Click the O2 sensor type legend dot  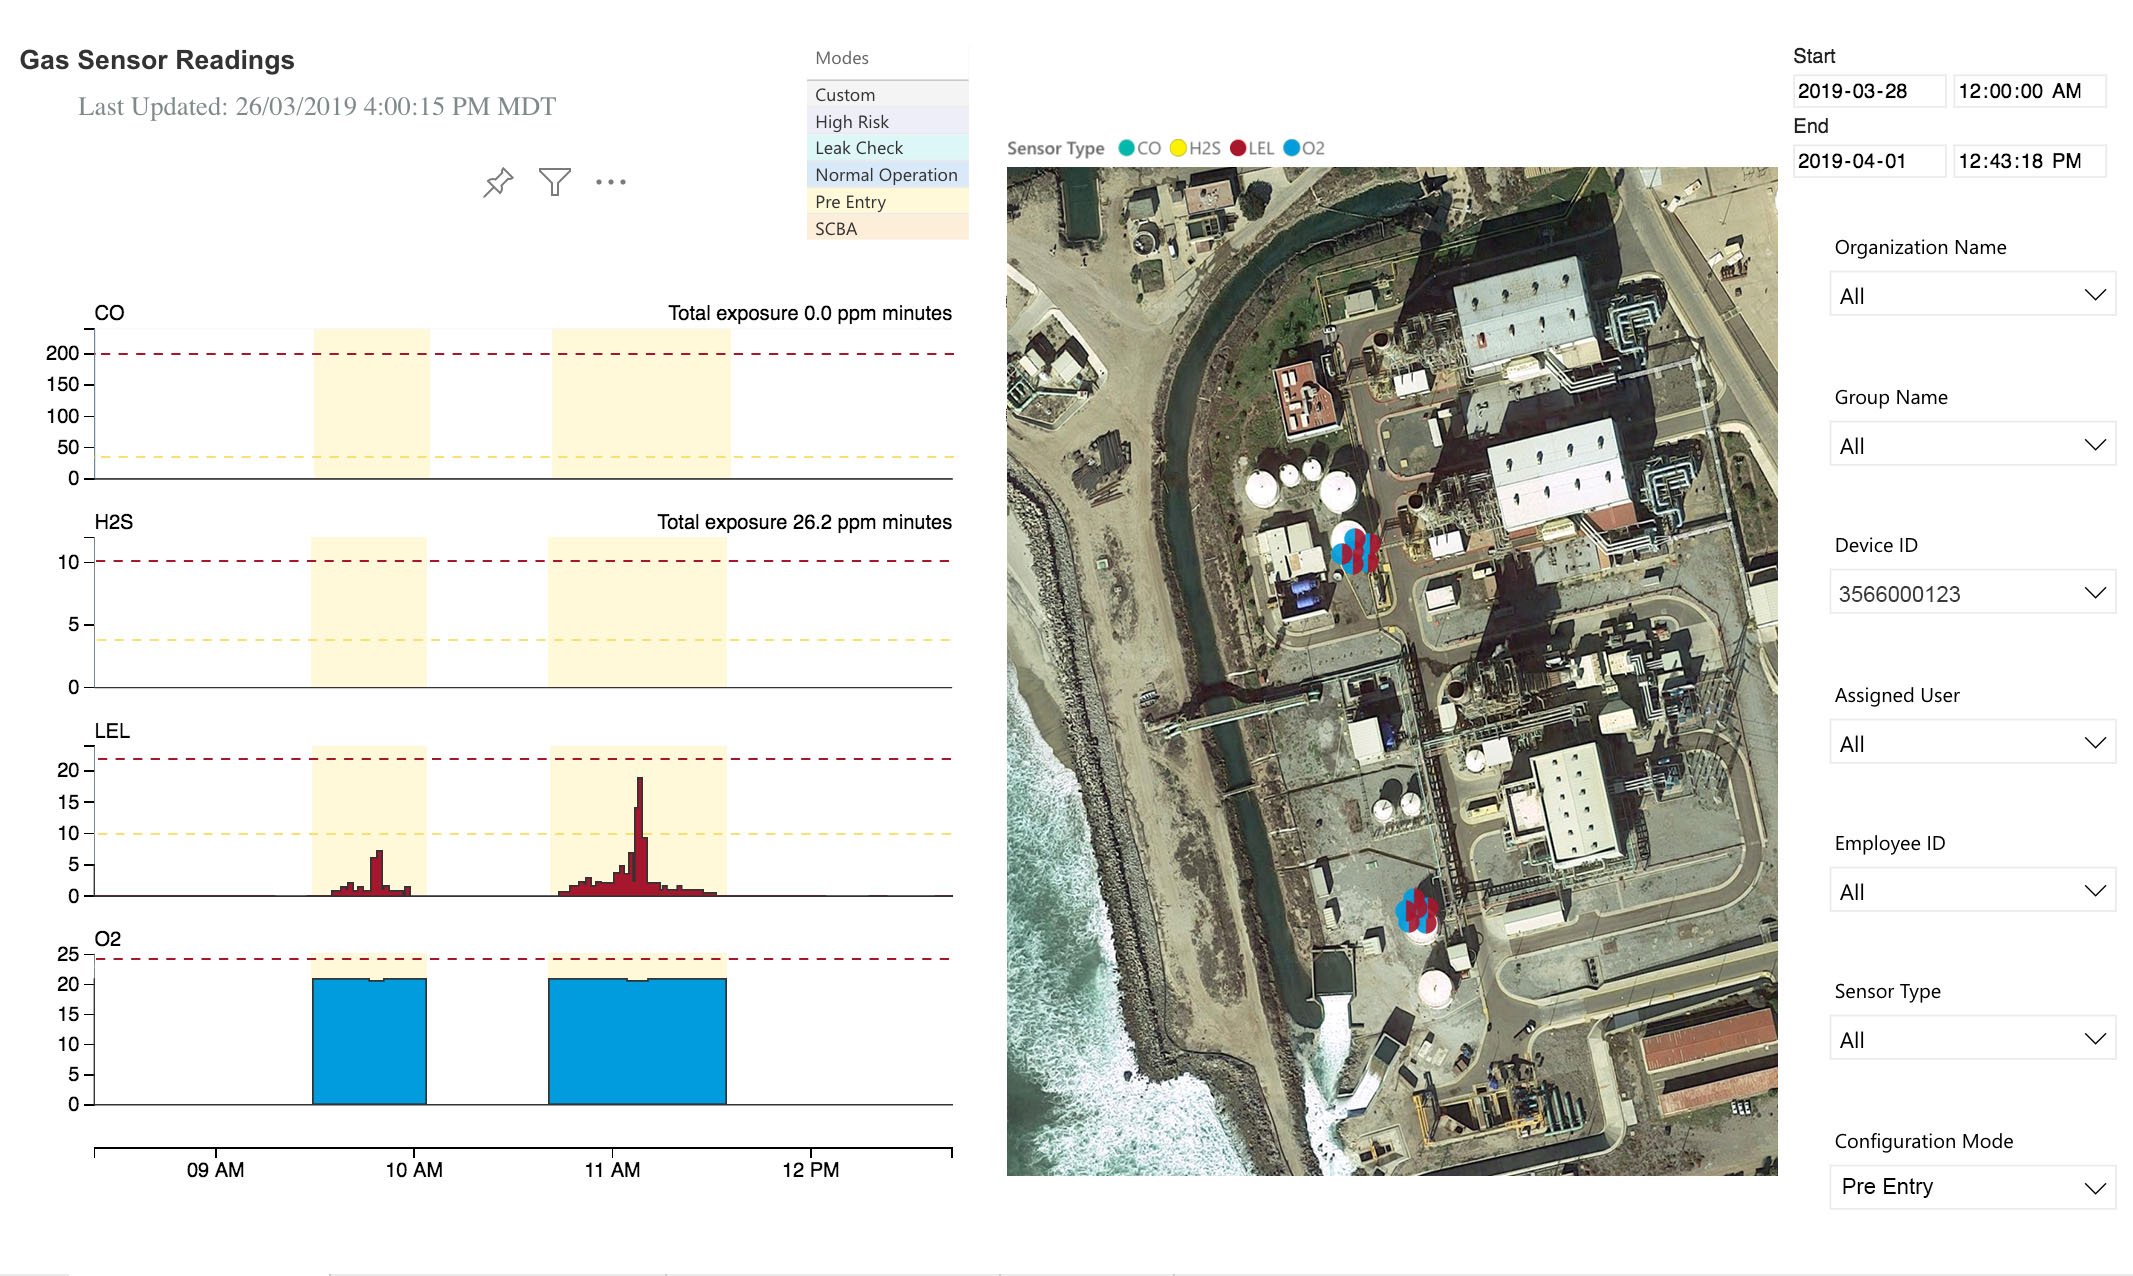tap(1296, 147)
